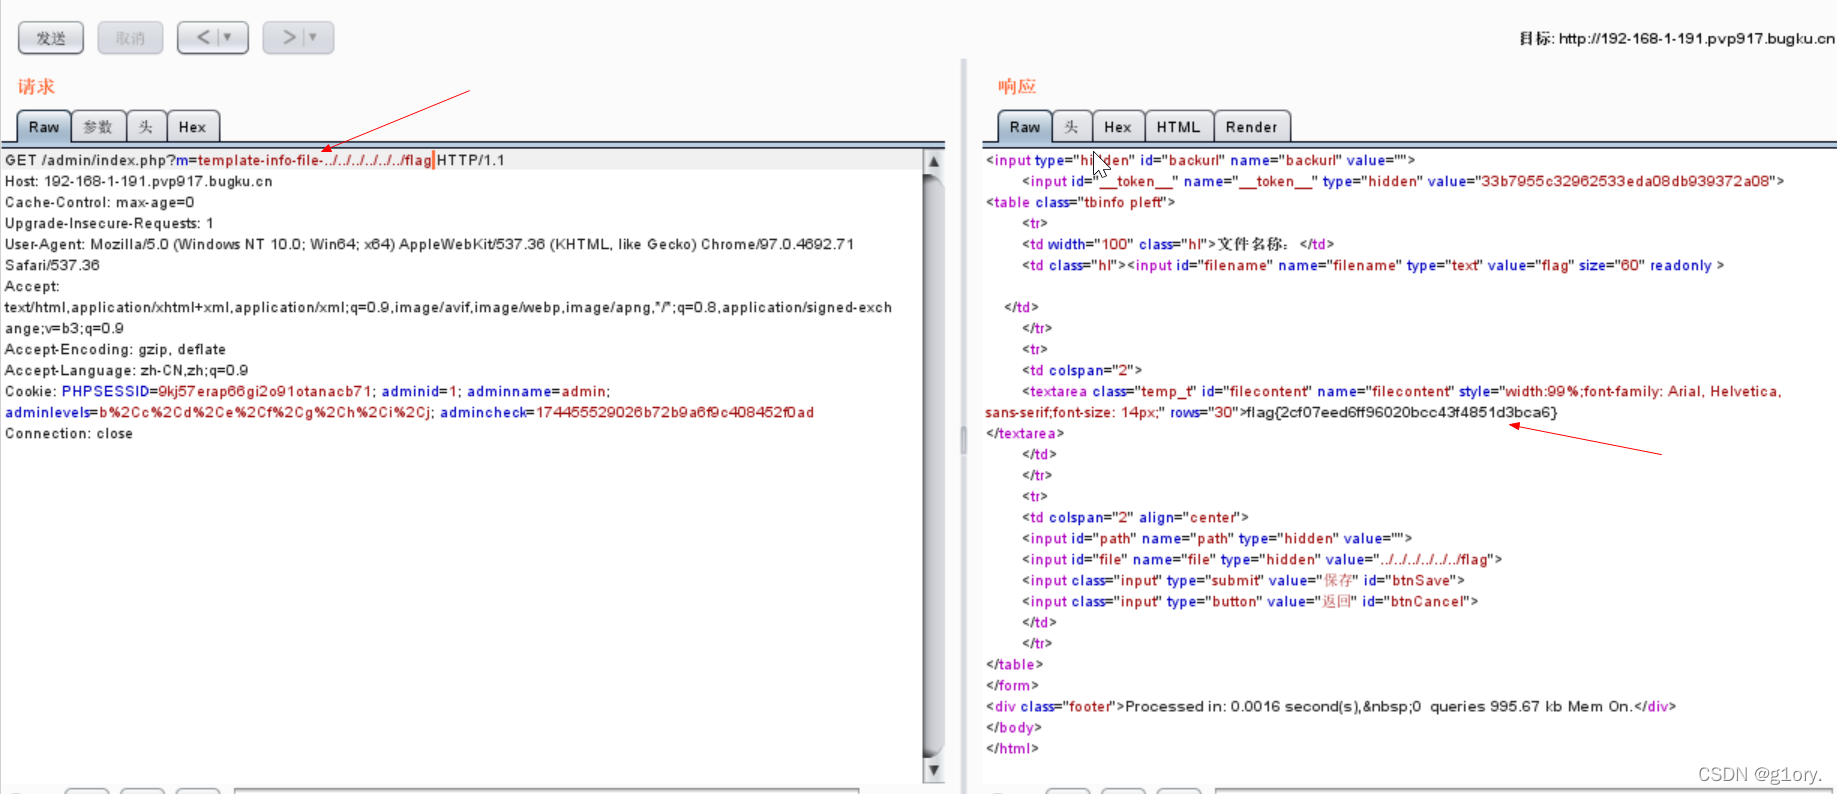The image size is (1837, 794).
Task: Click the Host header line
Action: click(139, 181)
